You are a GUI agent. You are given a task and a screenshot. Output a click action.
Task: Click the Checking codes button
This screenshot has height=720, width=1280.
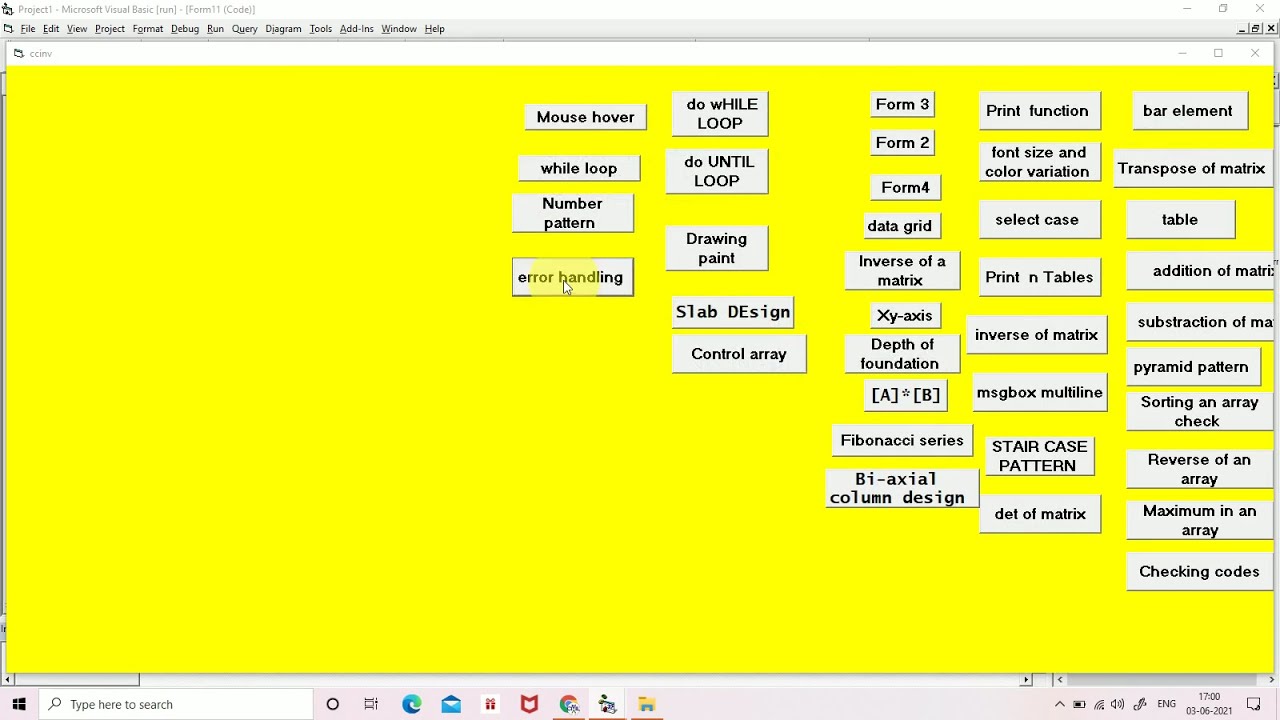[1199, 572]
